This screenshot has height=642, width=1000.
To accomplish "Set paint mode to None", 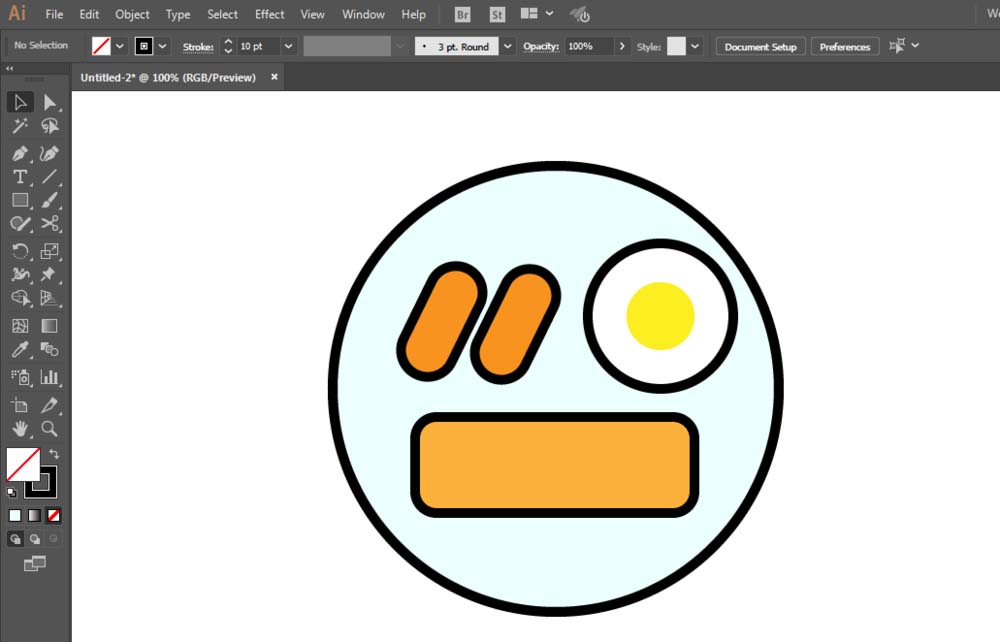I will 54,515.
